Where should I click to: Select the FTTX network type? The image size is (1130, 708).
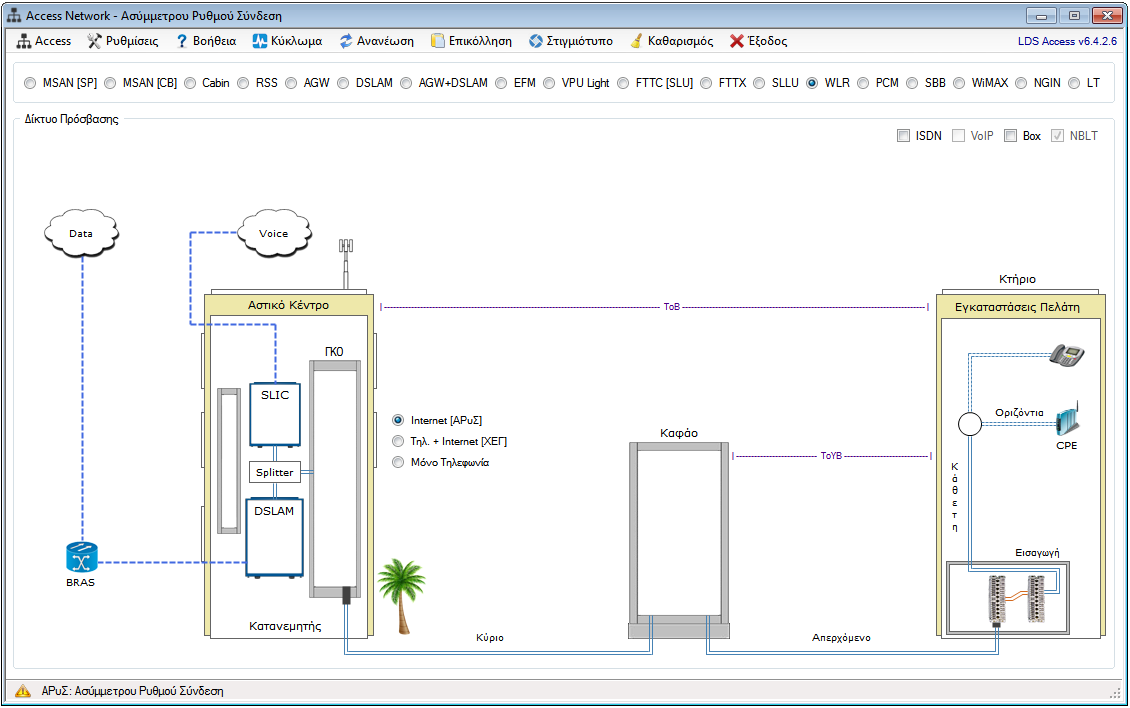[707, 83]
